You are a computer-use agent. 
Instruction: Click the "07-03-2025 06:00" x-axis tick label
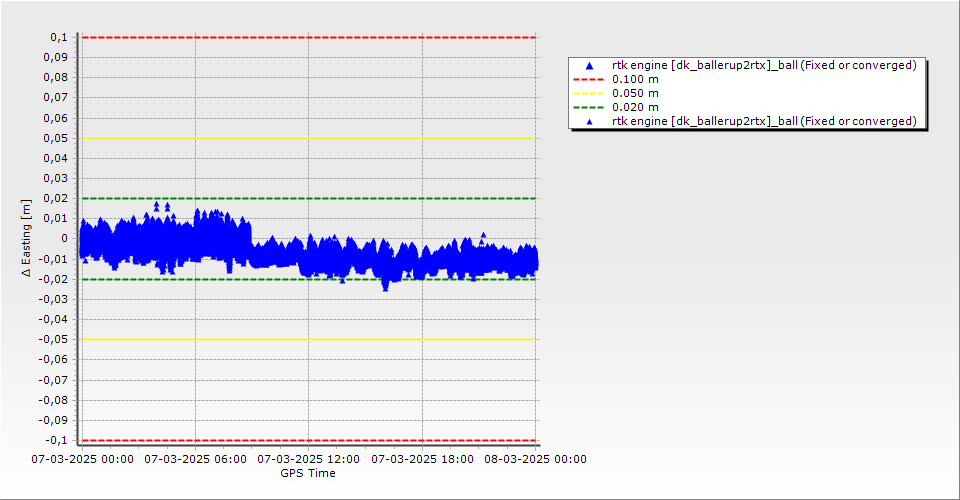(x=195, y=459)
